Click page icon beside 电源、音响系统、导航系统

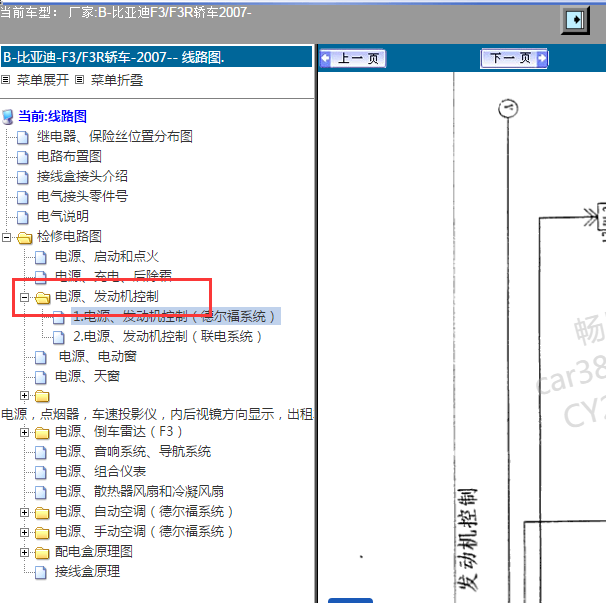click(x=41, y=453)
